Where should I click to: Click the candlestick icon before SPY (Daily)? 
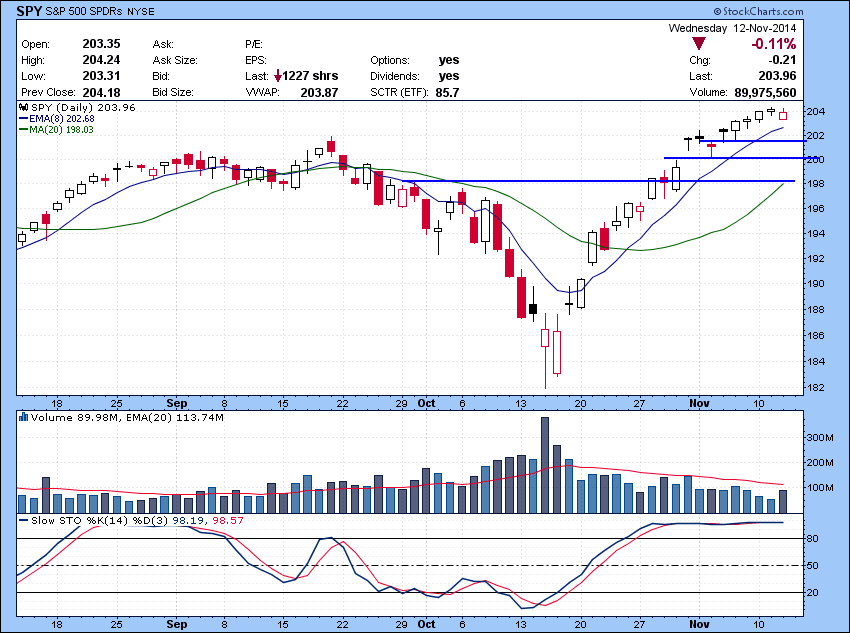click(24, 107)
